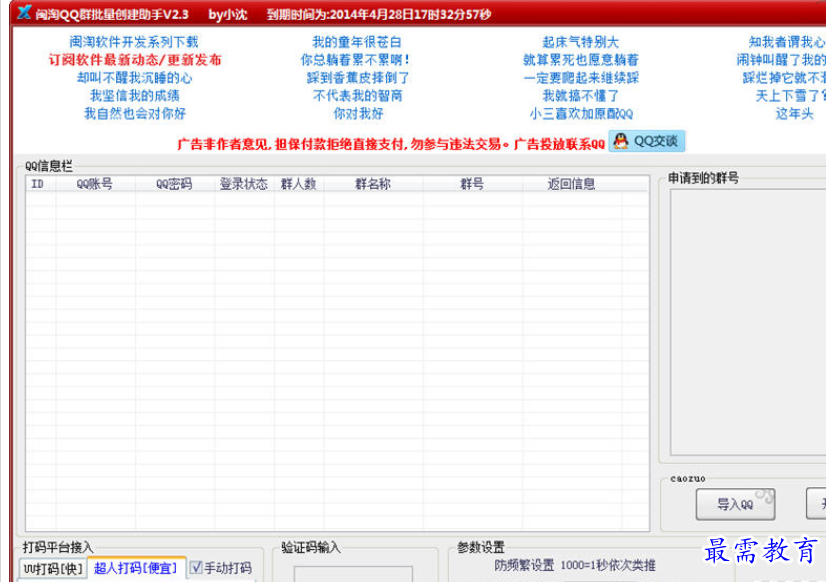Click the link 起床气特别大

click(x=581, y=42)
